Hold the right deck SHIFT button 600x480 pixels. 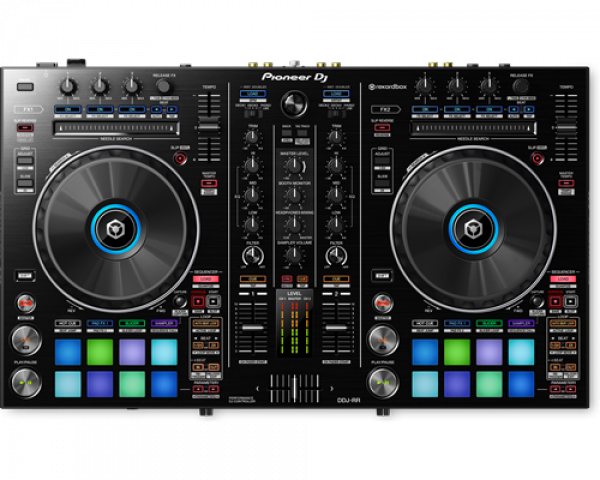click(x=382, y=275)
